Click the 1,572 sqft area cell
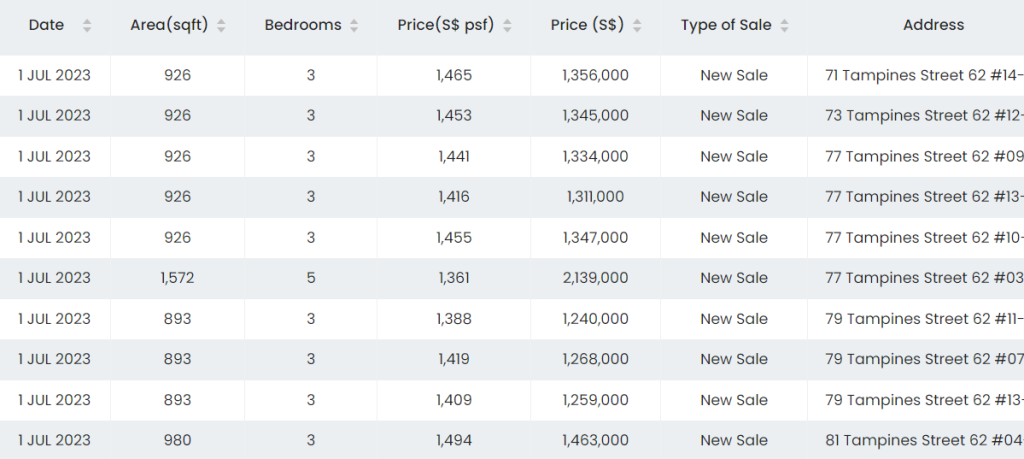The width and height of the screenshot is (1024, 459). pos(177,278)
